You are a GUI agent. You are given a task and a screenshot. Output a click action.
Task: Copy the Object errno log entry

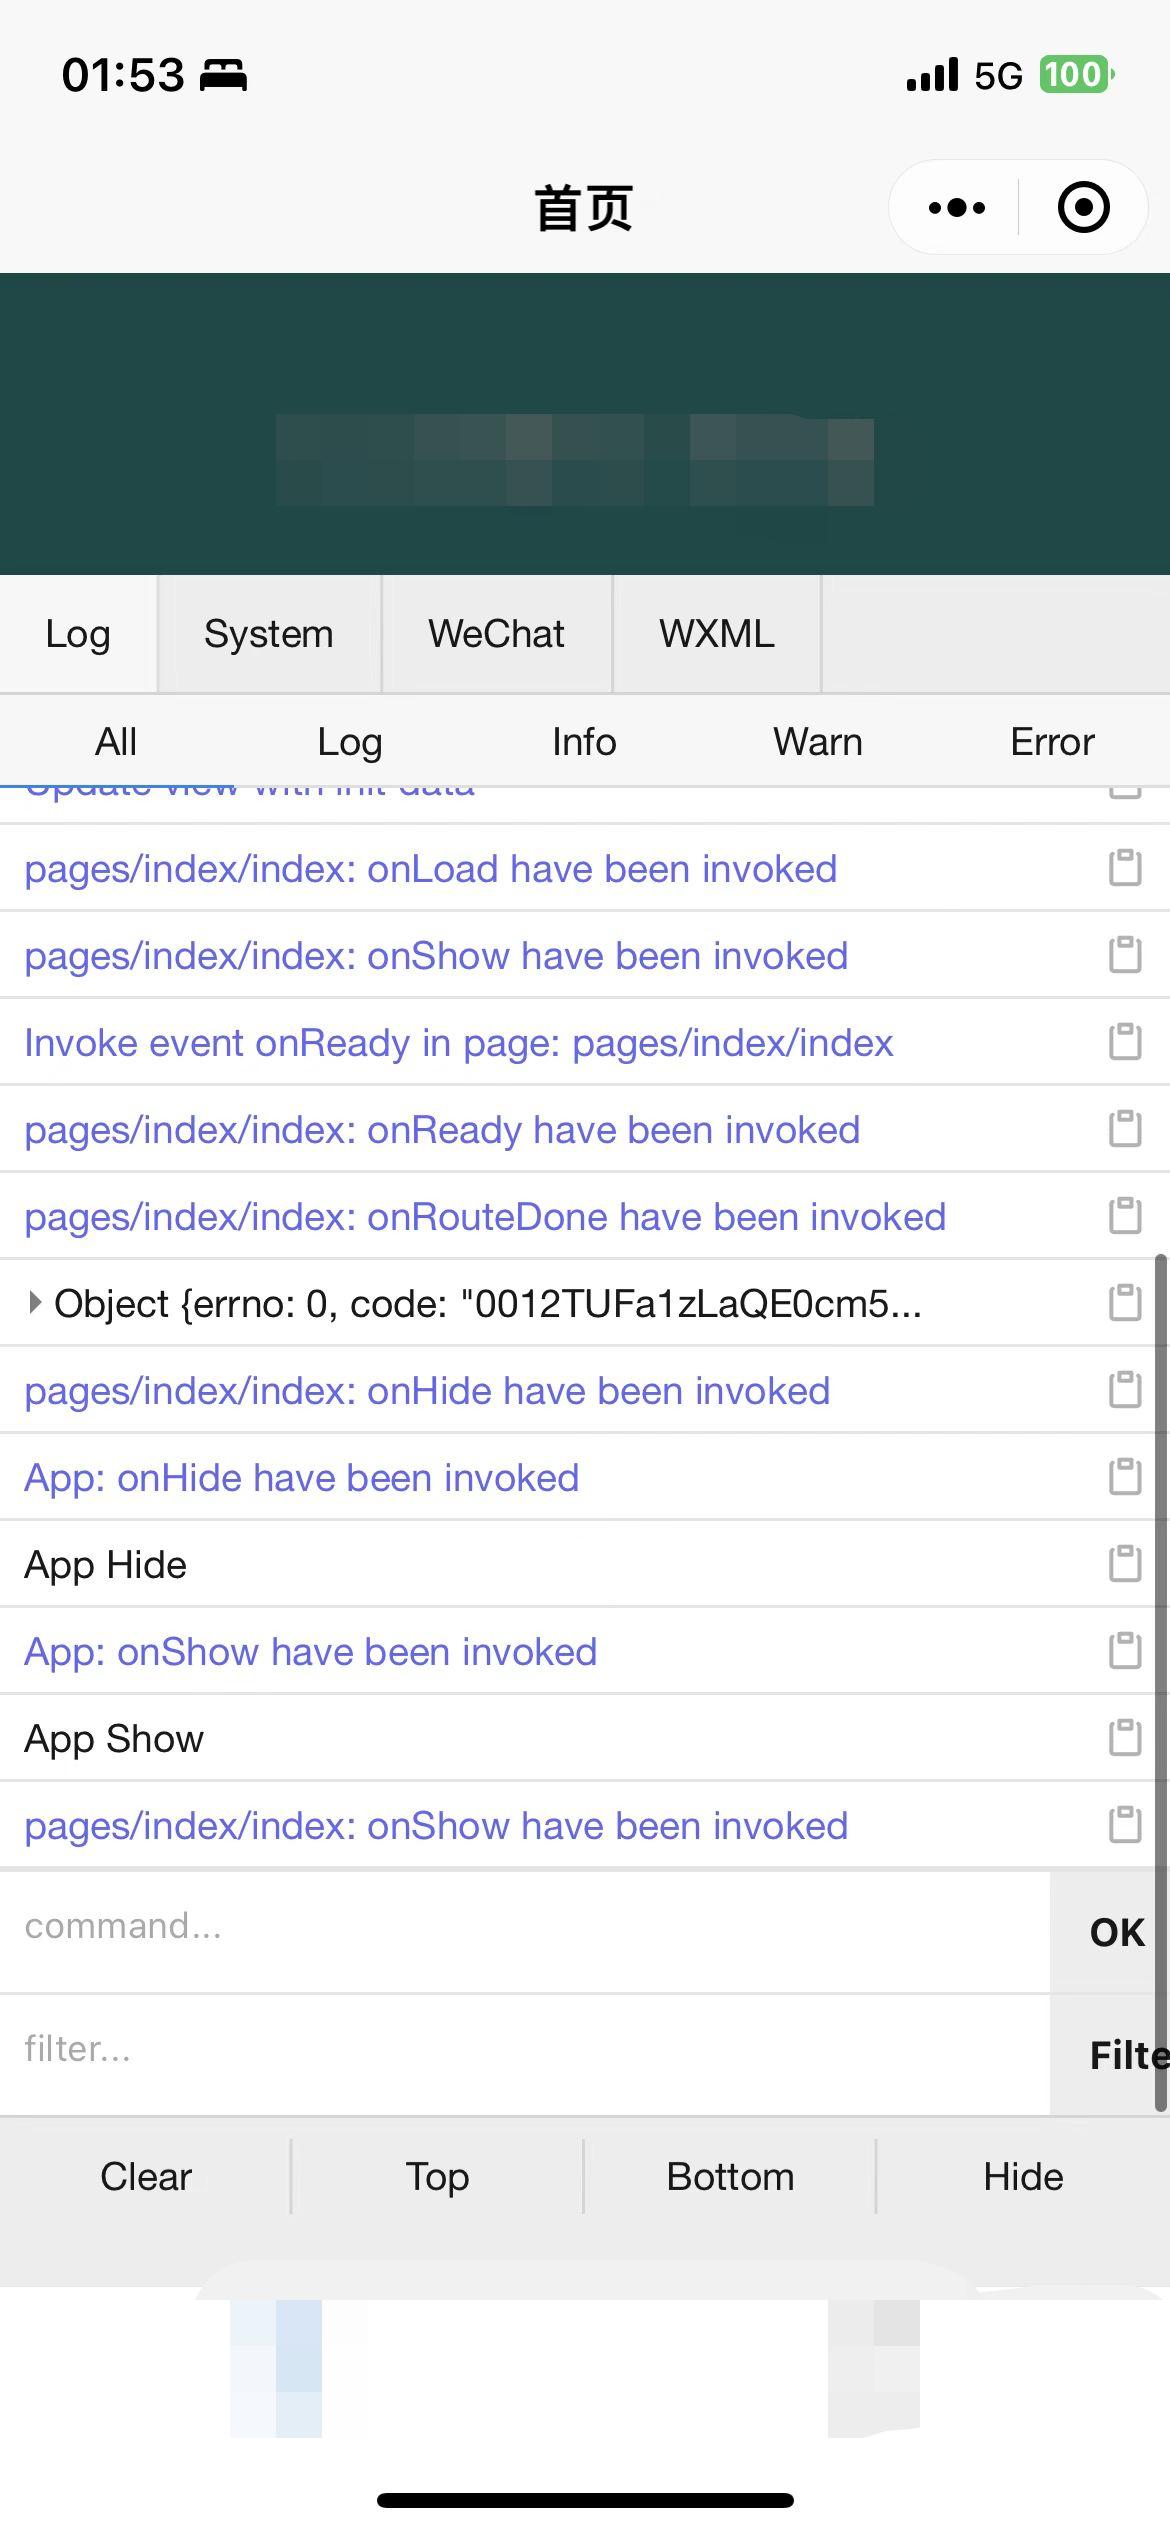1125,1303
